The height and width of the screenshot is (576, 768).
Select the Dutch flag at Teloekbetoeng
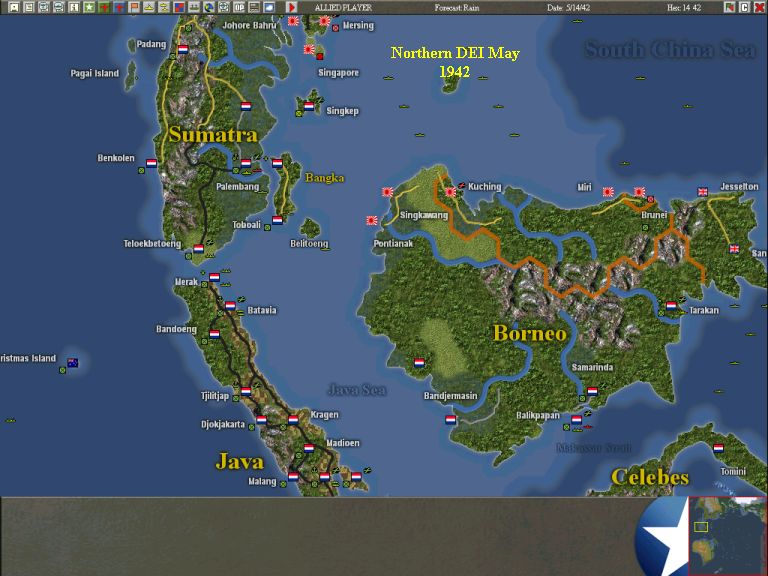198,248
